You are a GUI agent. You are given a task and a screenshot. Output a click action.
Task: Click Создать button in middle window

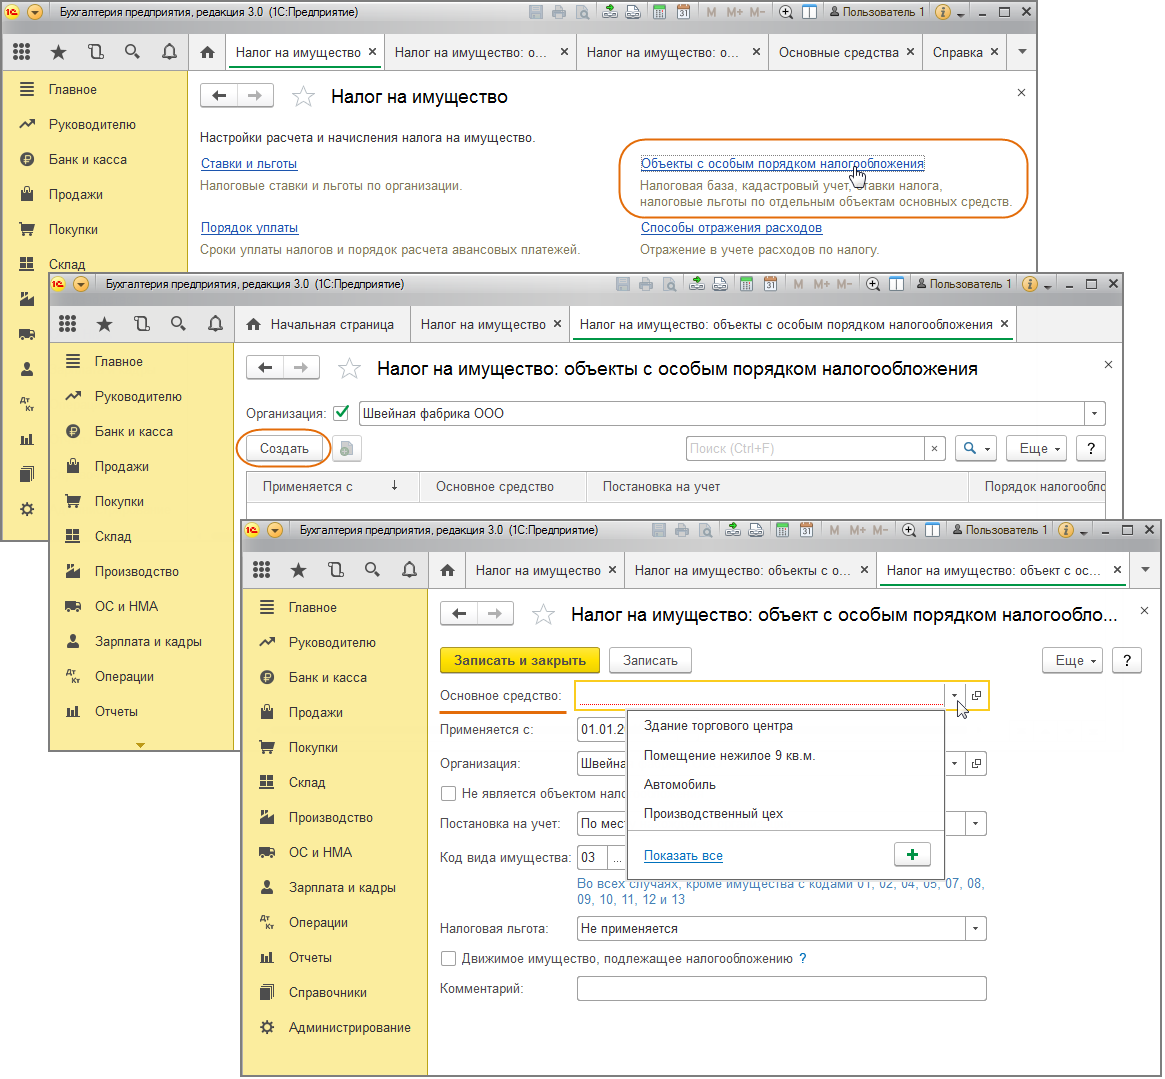[x=284, y=449]
